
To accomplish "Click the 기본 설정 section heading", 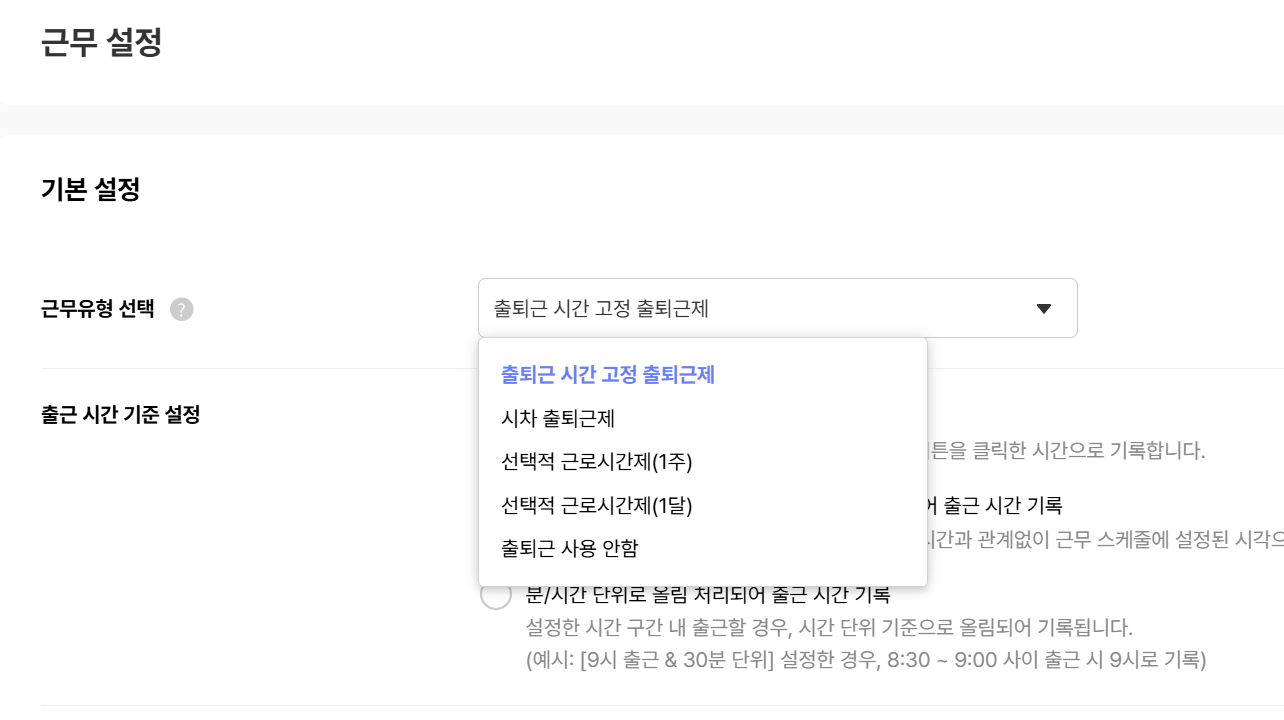I will coord(90,189).
